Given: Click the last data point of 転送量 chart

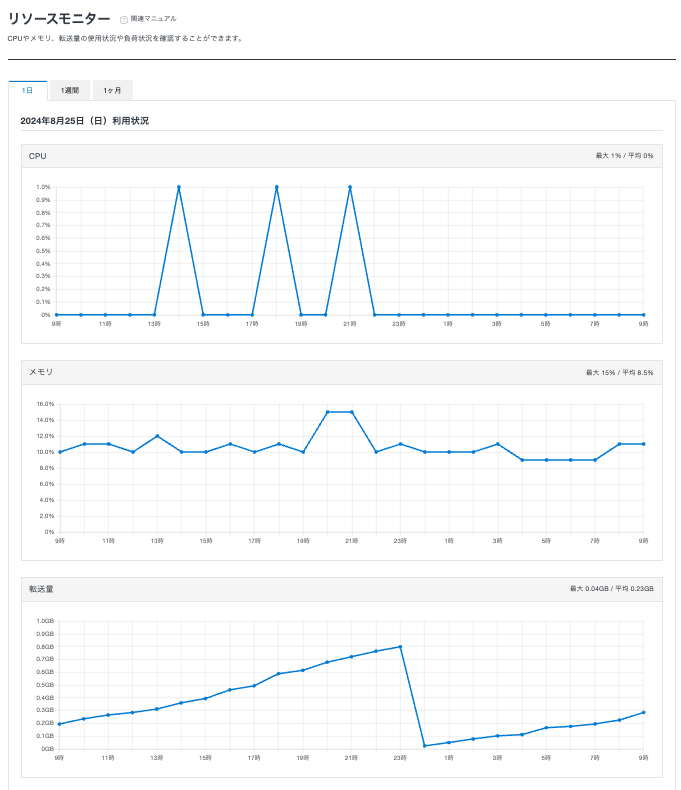Looking at the screenshot, I should coord(643,712).
